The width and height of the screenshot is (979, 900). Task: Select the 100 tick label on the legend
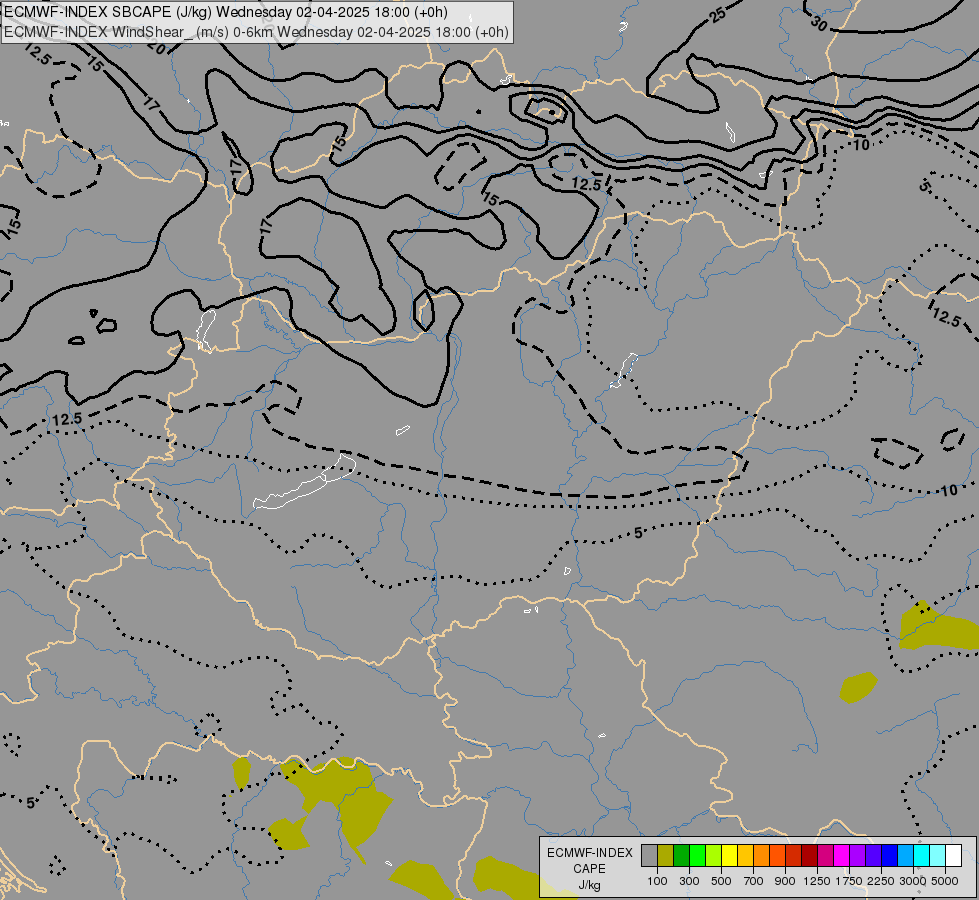click(657, 881)
